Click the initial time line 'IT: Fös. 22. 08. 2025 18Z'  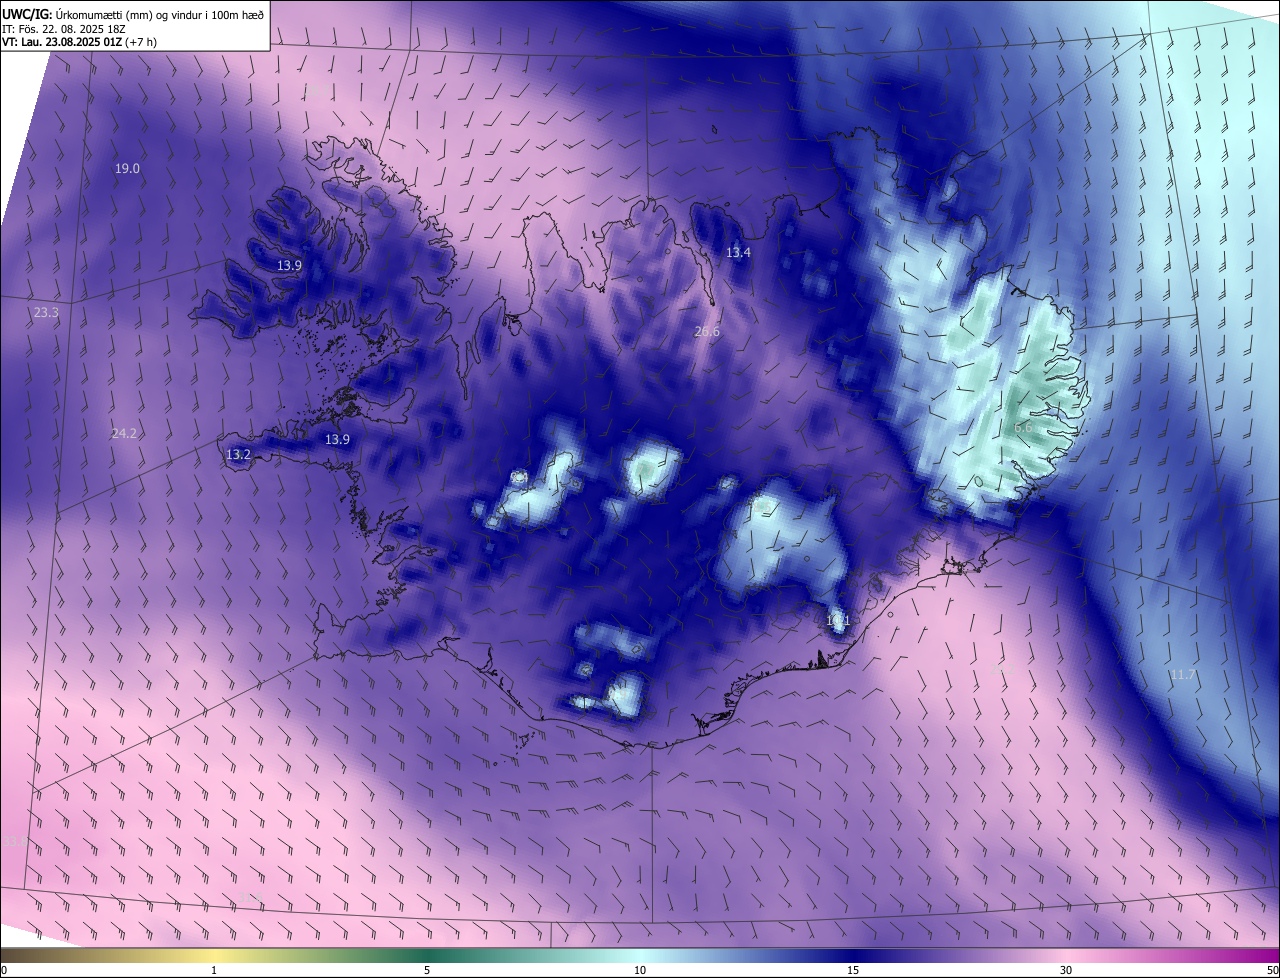66,29
